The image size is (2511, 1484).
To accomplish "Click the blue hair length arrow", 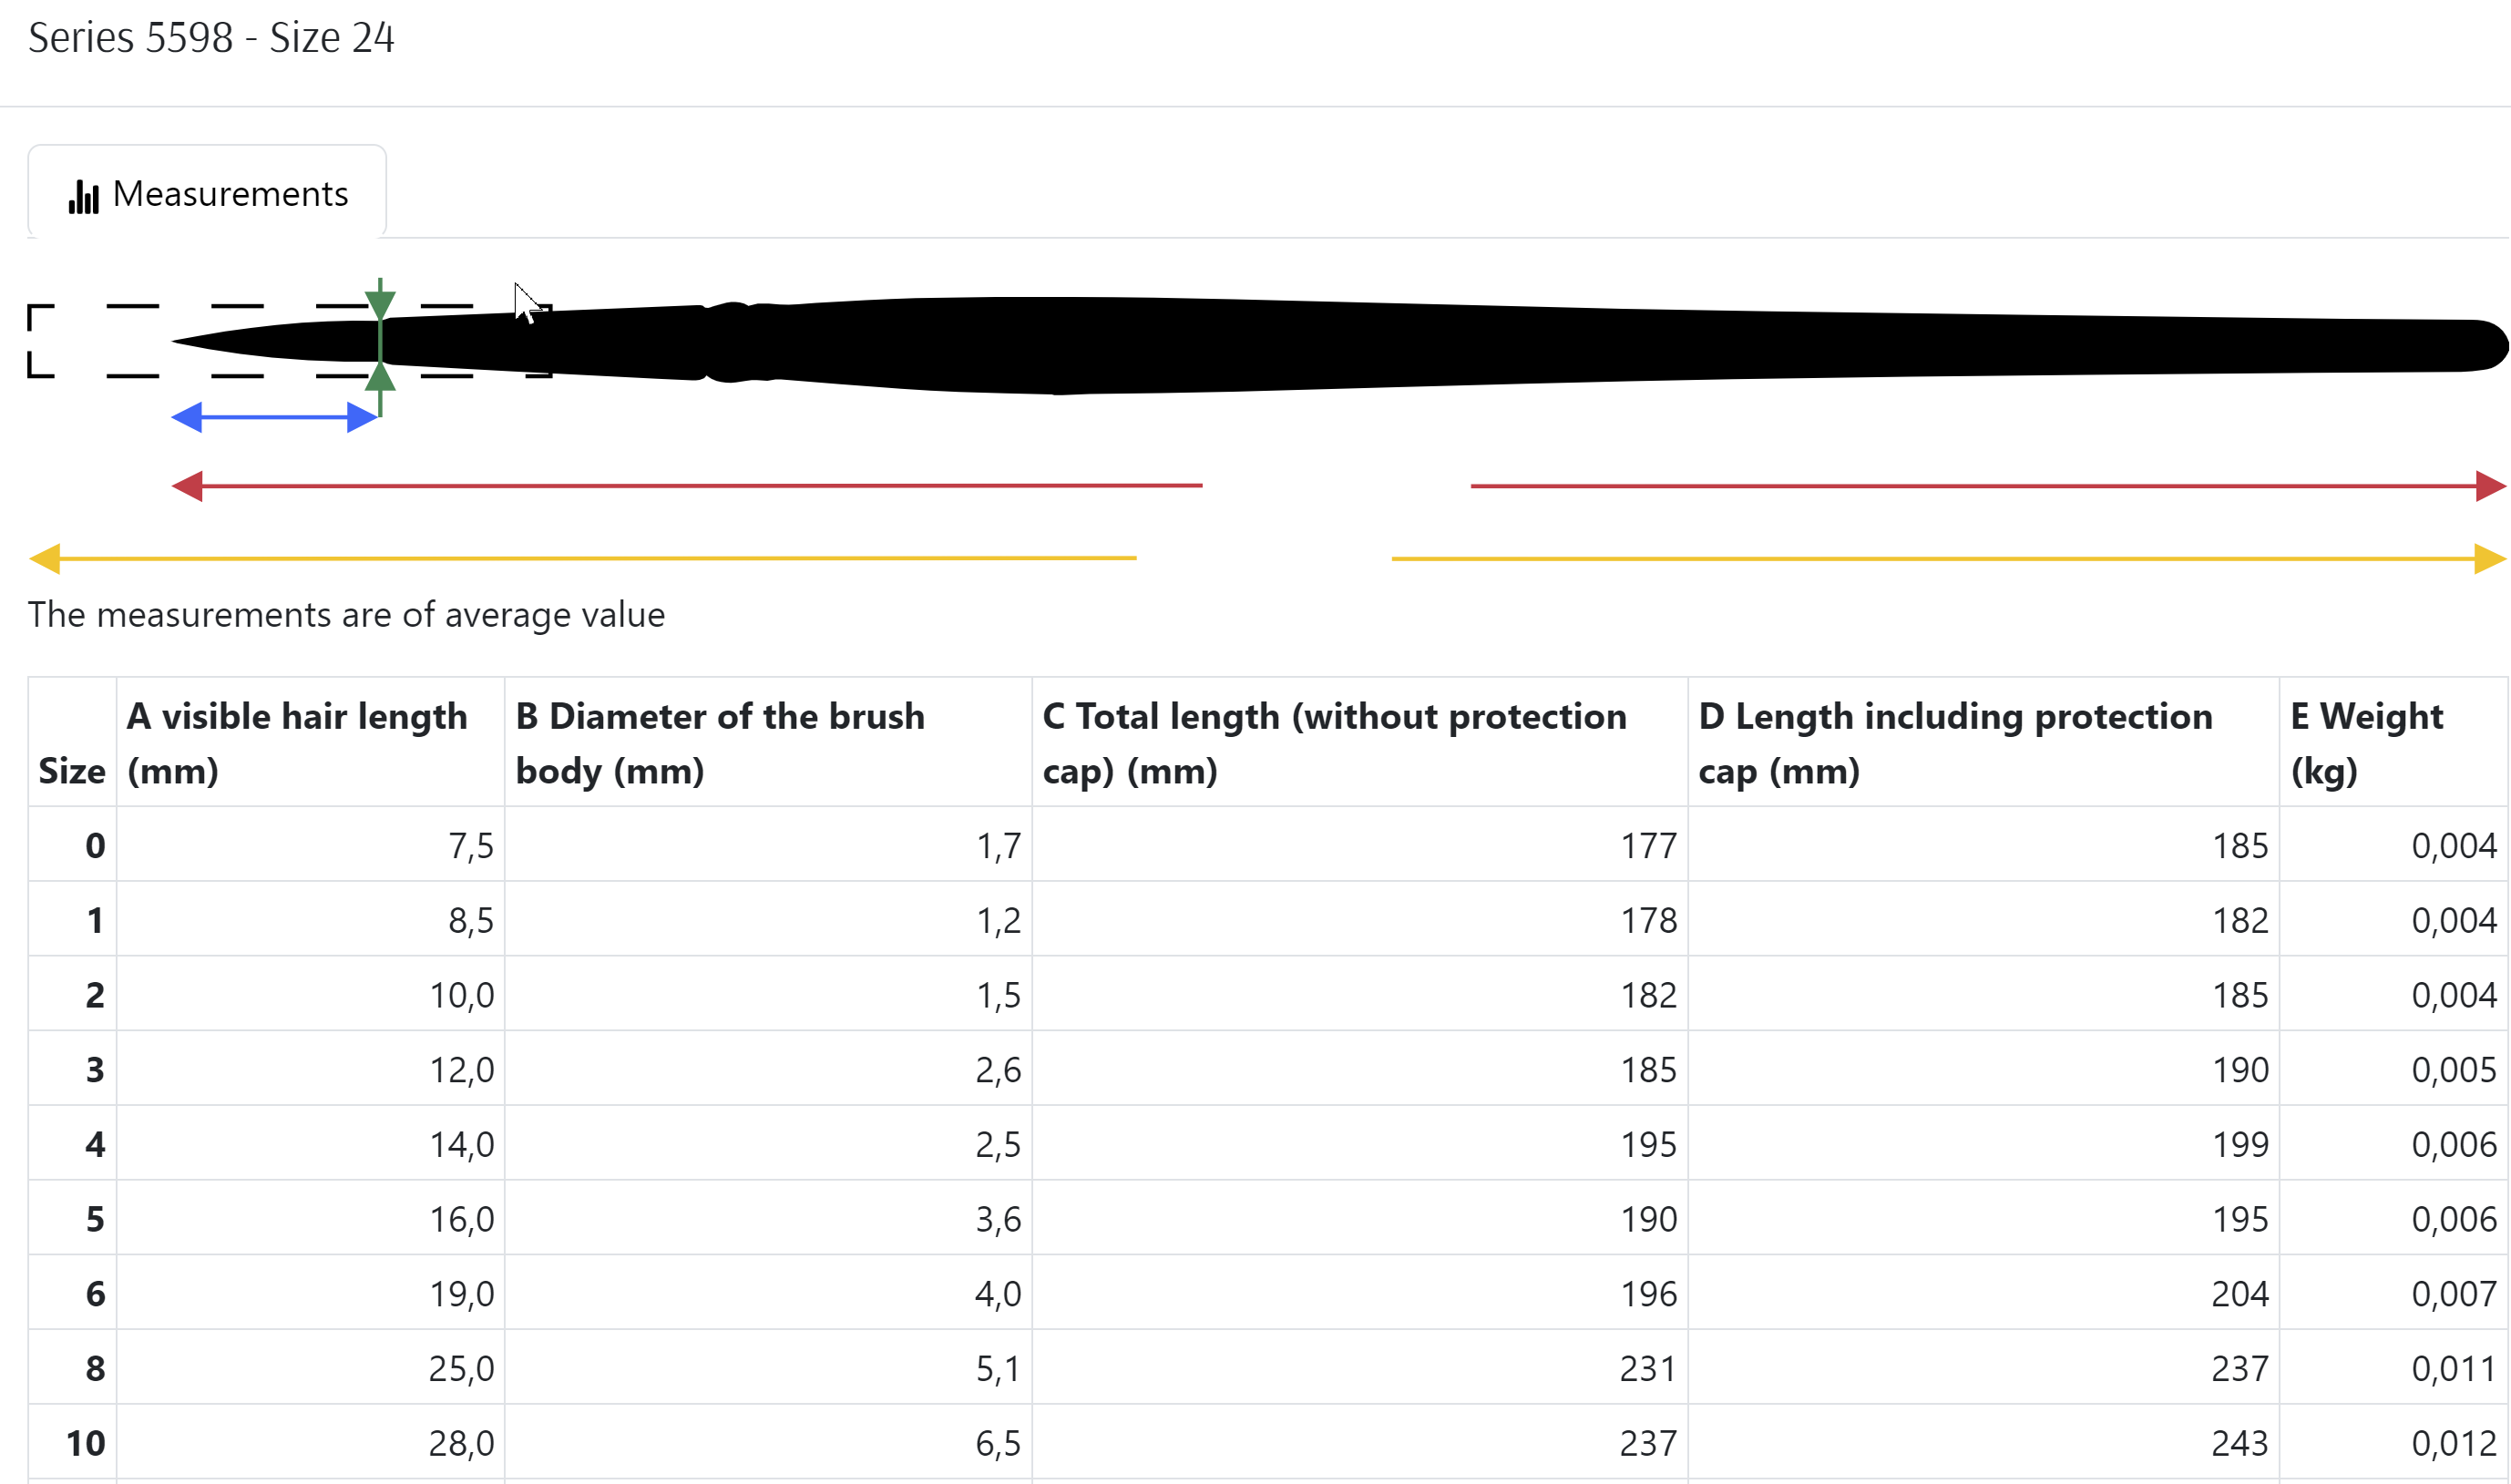I will (x=275, y=417).
